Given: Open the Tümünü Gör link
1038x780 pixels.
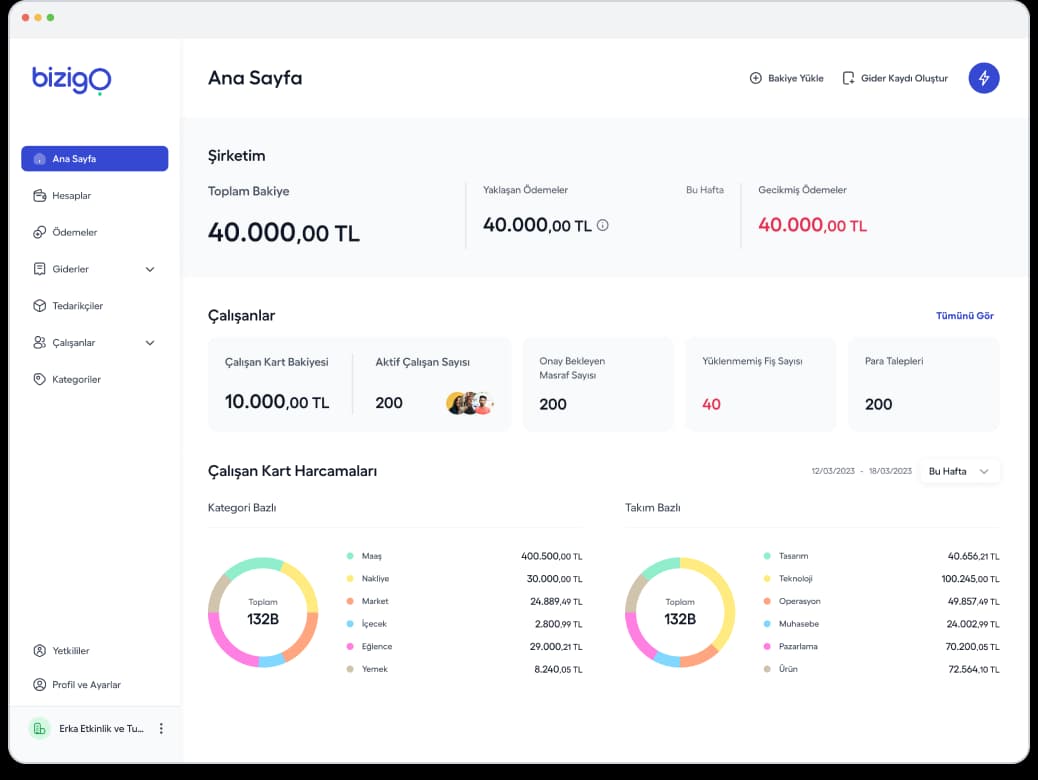Looking at the screenshot, I should pyautogui.click(x=964, y=316).
